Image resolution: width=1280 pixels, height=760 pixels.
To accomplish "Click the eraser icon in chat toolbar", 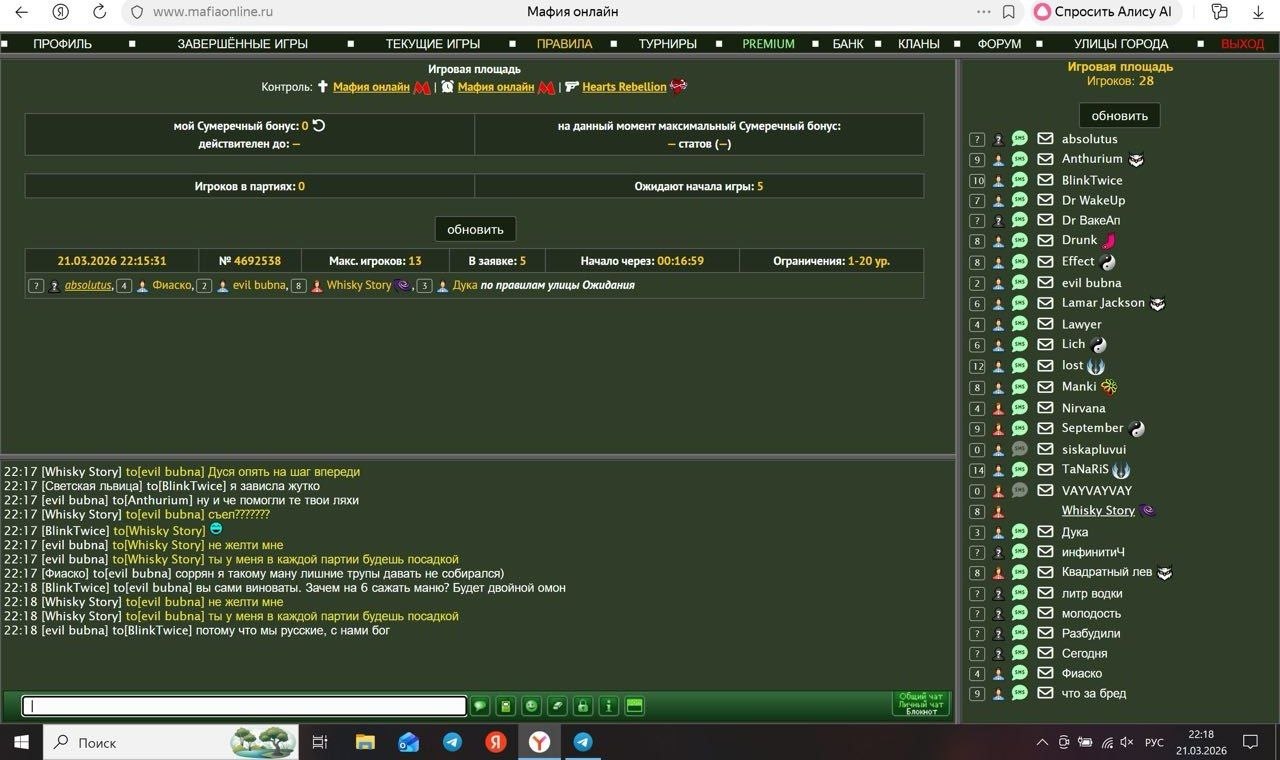I will pyautogui.click(x=557, y=706).
